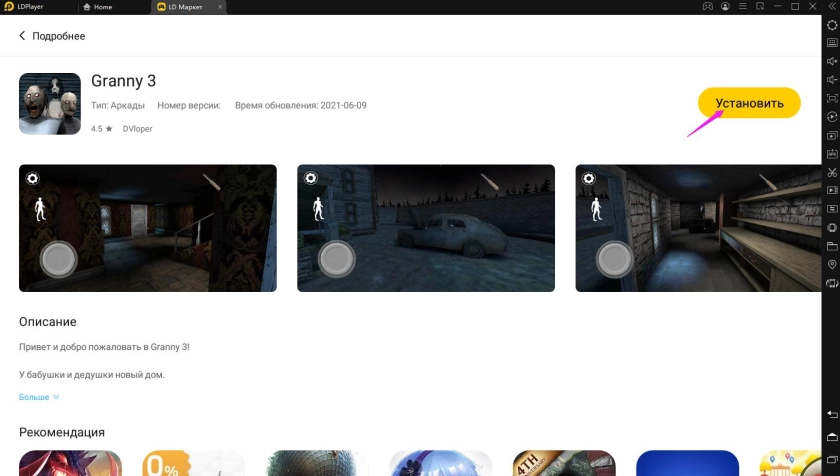Open the first Granny 3 screenshot
The width and height of the screenshot is (840, 476).
148,228
